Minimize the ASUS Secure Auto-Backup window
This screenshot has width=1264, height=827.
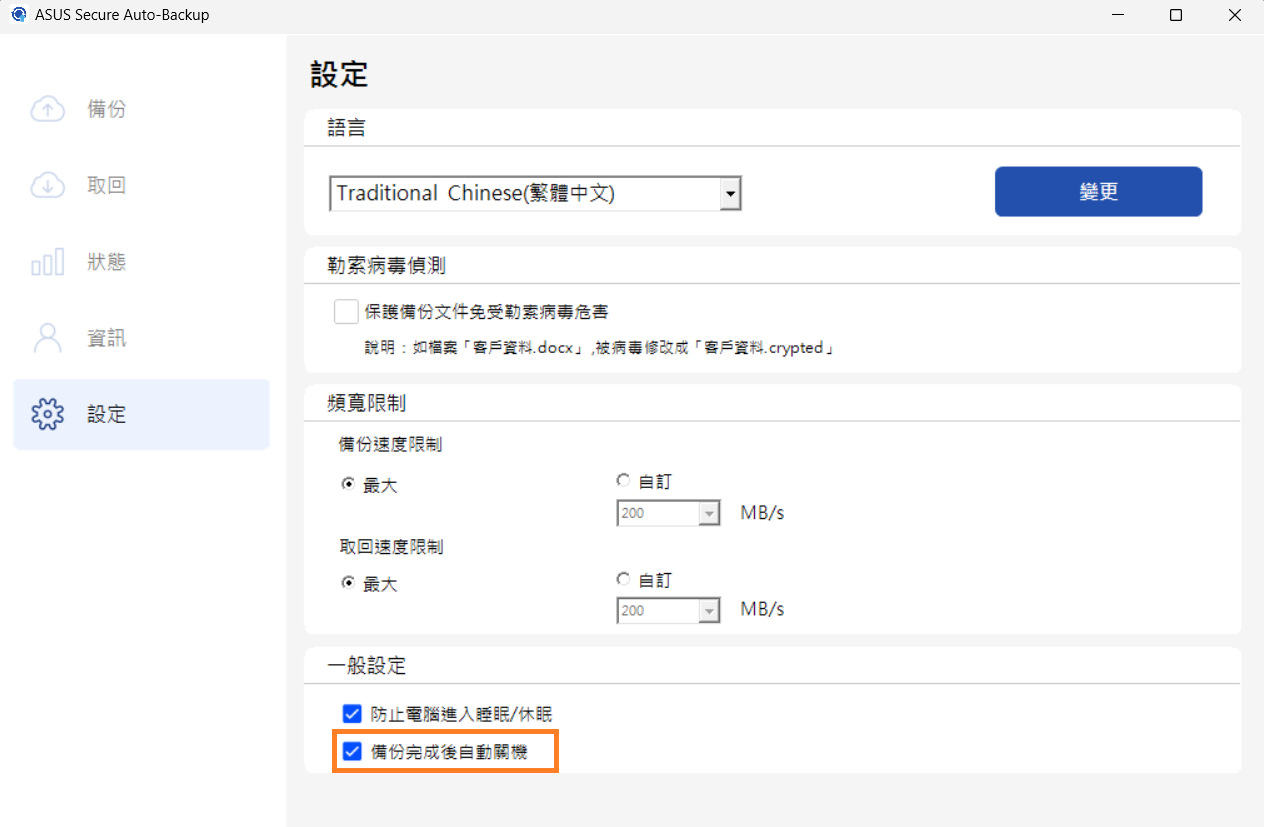pos(1120,15)
